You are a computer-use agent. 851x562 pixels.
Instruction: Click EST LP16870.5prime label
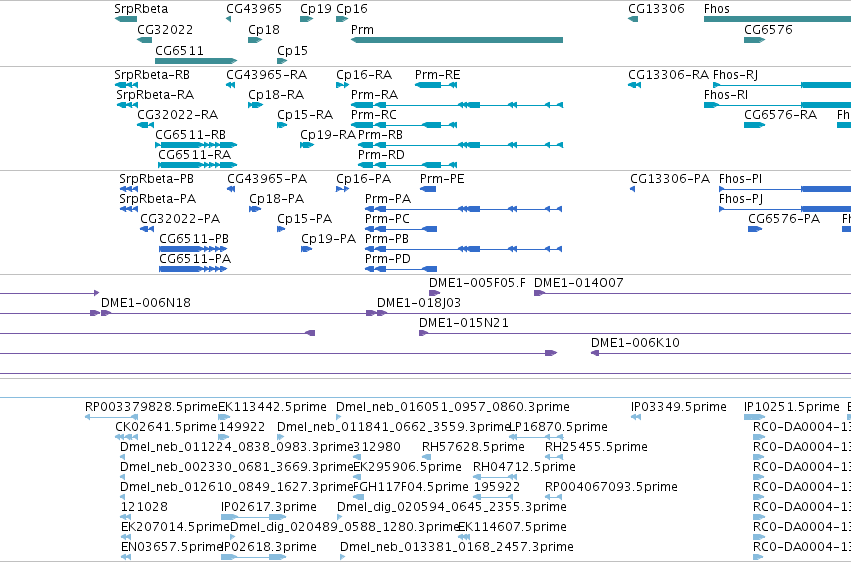558,427
